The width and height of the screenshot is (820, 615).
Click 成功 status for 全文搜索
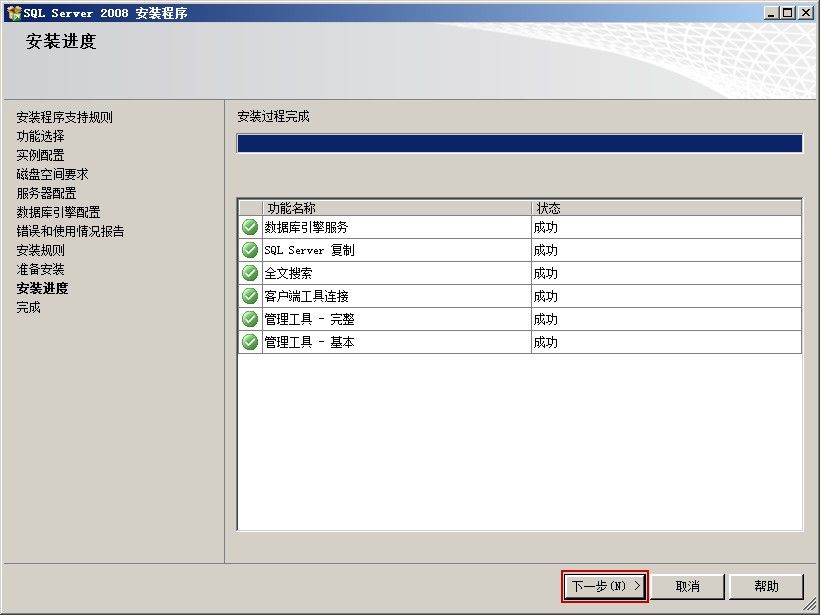(x=545, y=274)
